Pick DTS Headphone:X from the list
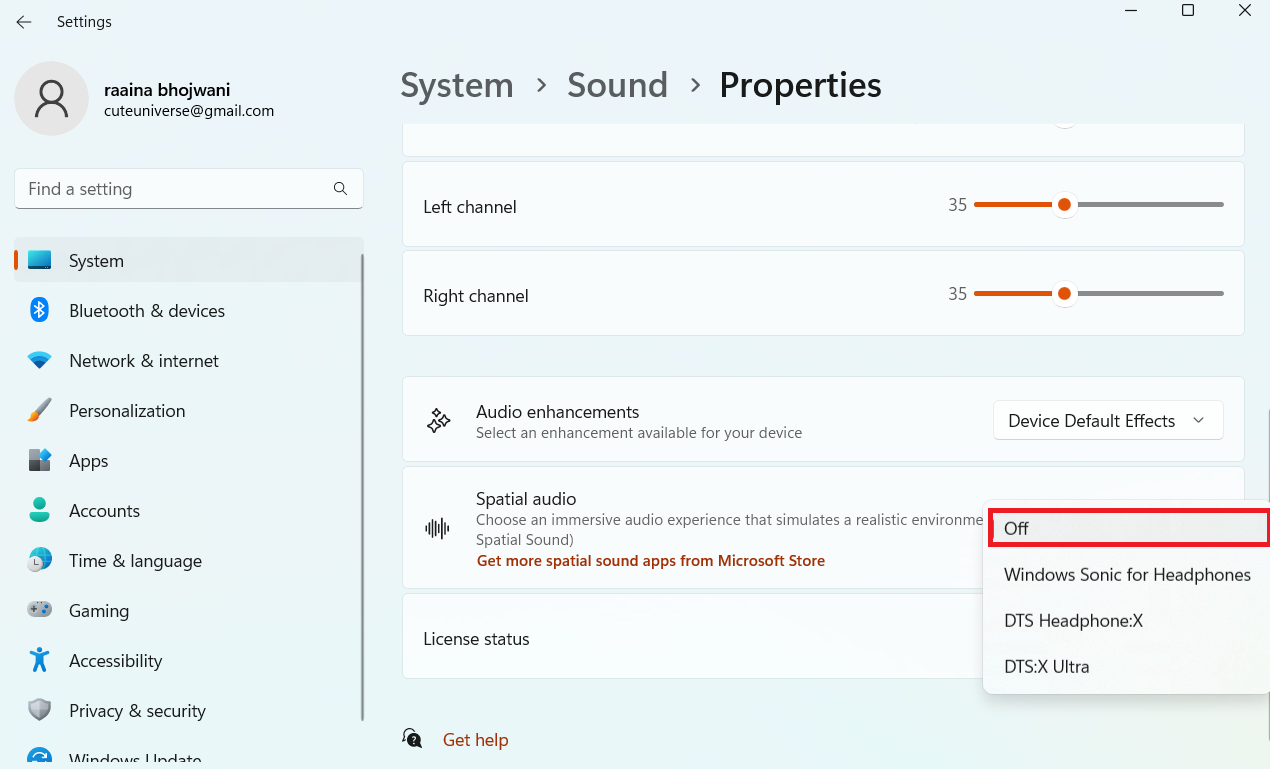The image size is (1270, 769). click(1073, 621)
